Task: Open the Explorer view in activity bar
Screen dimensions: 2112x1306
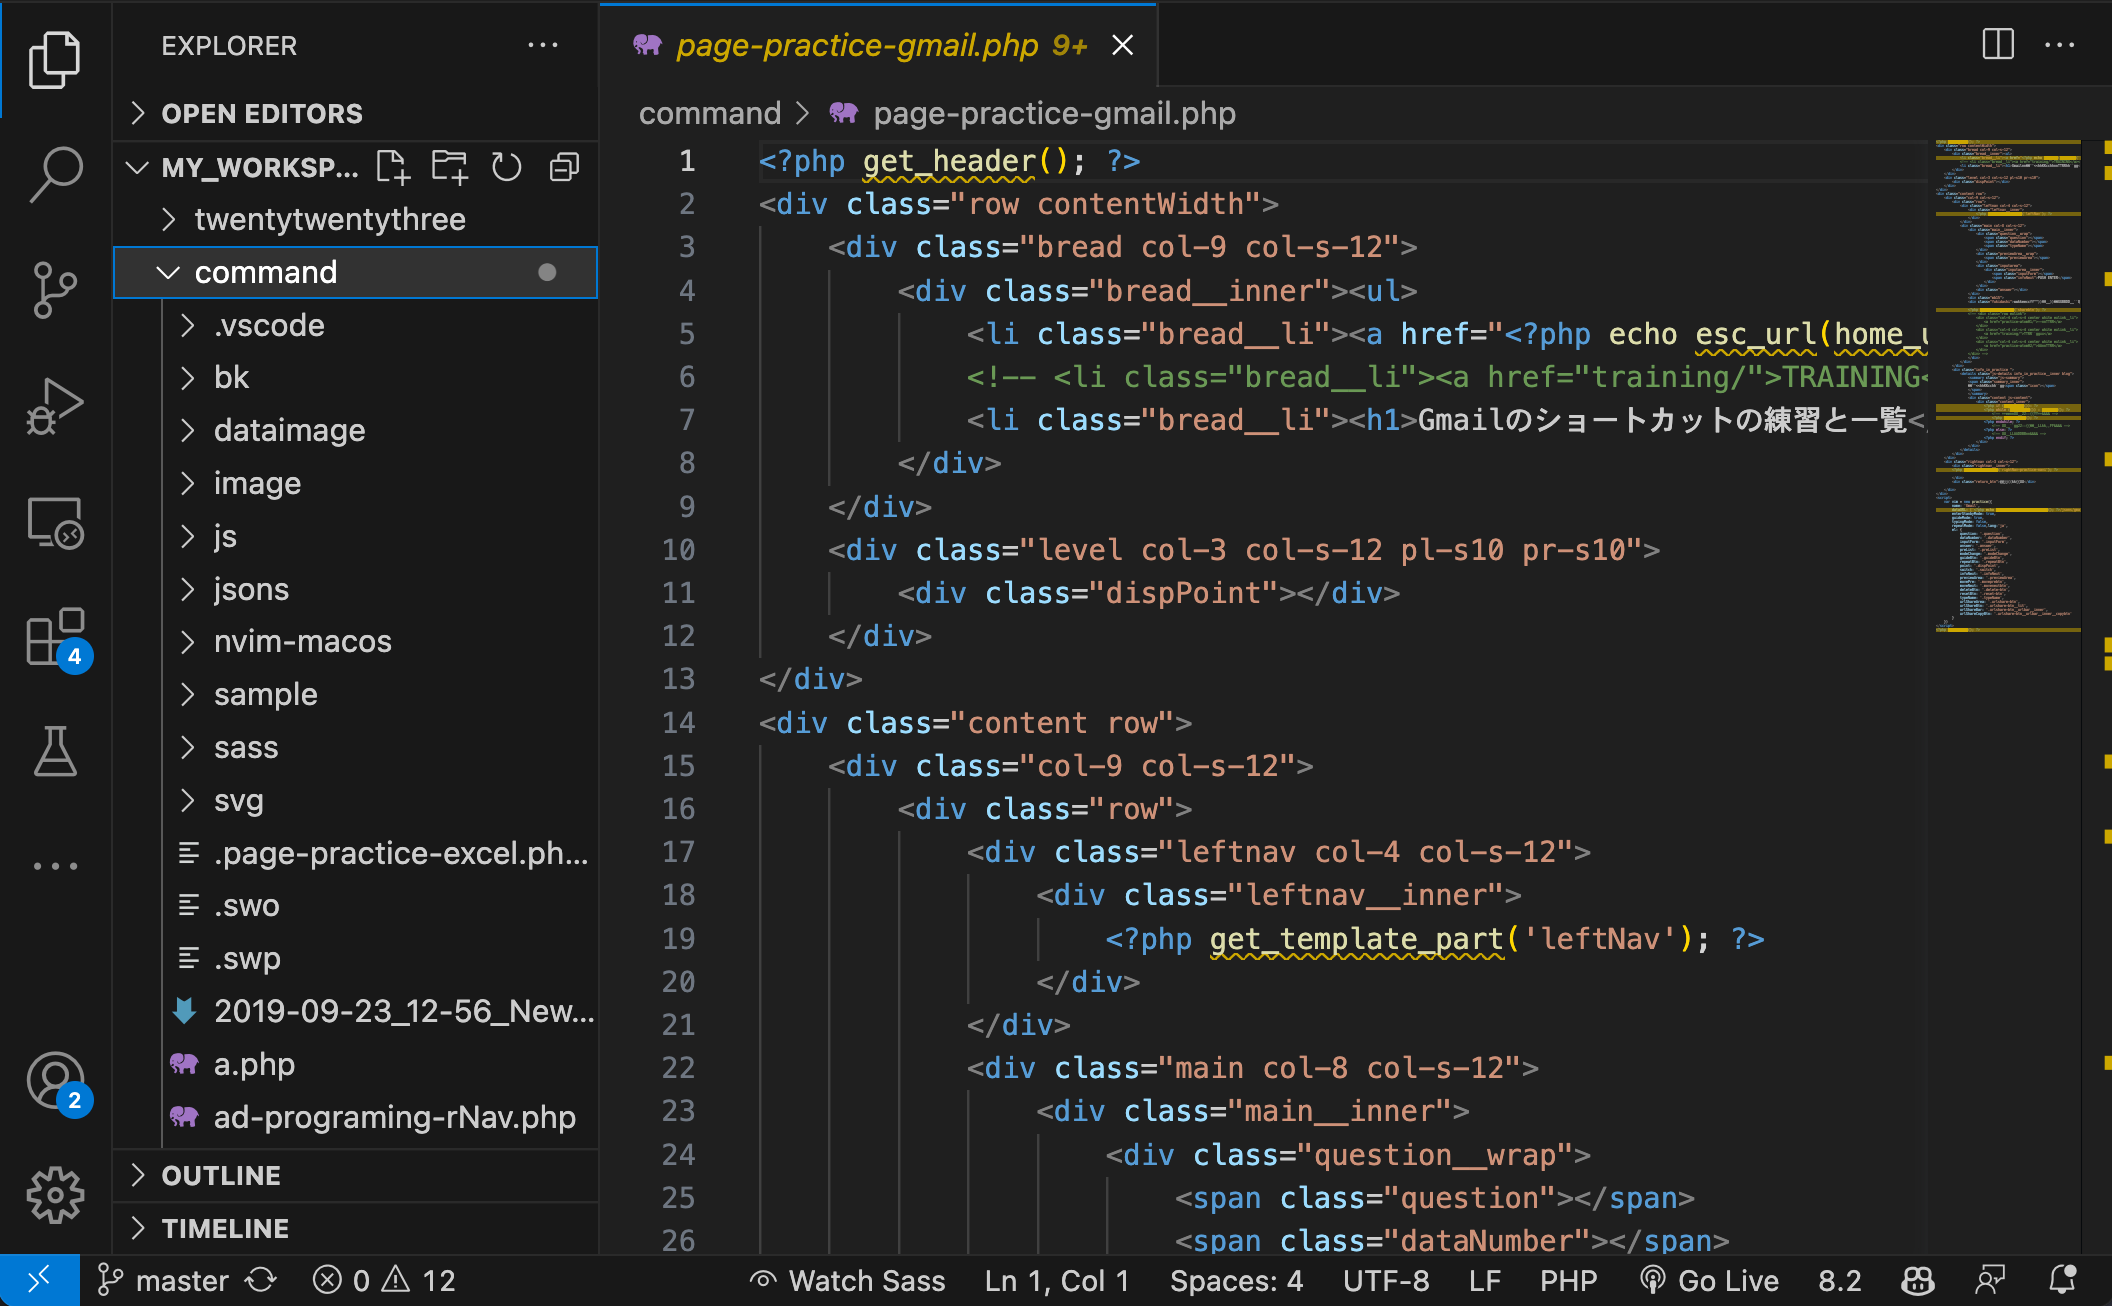Action: [x=55, y=60]
